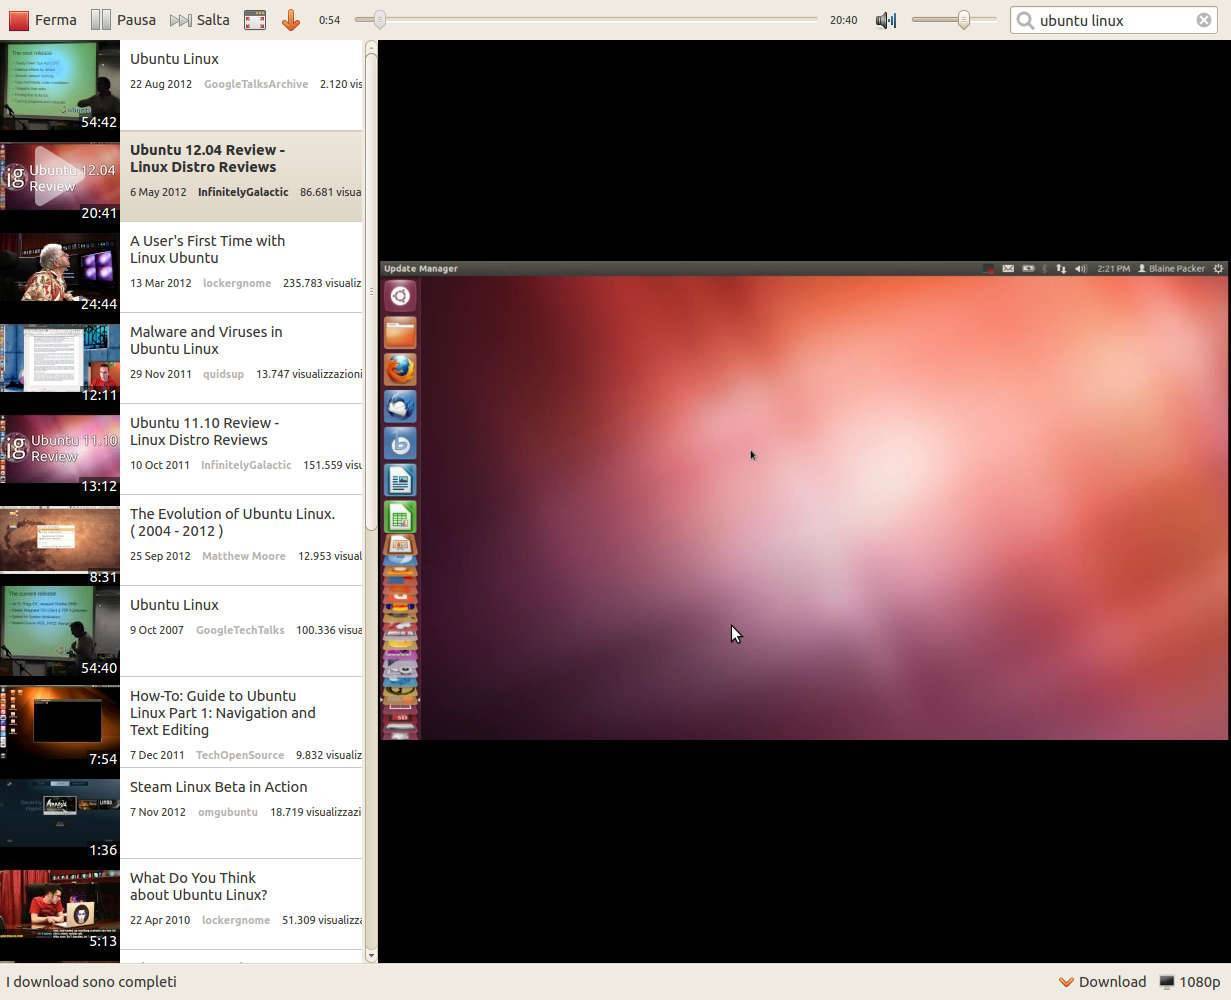Open the TechOpenSource channel link

240,755
